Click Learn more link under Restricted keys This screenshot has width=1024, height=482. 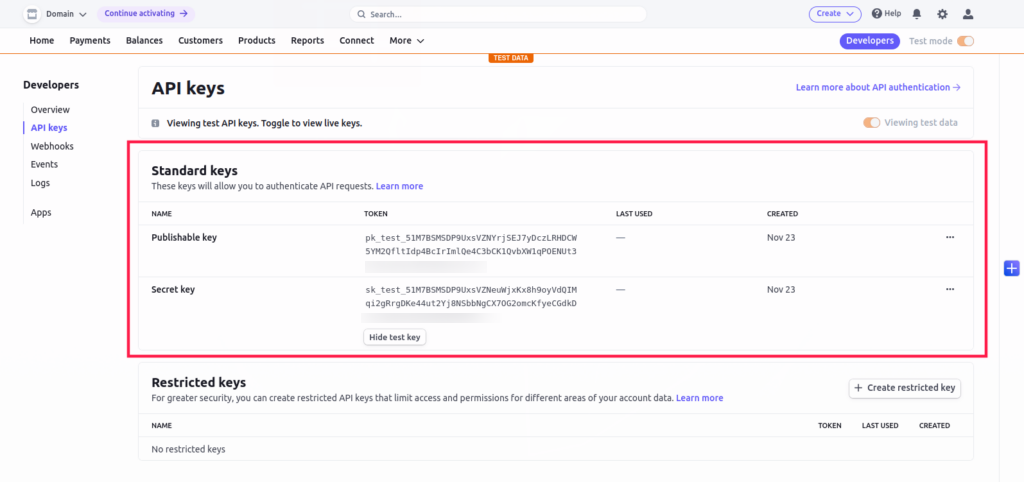[699, 398]
